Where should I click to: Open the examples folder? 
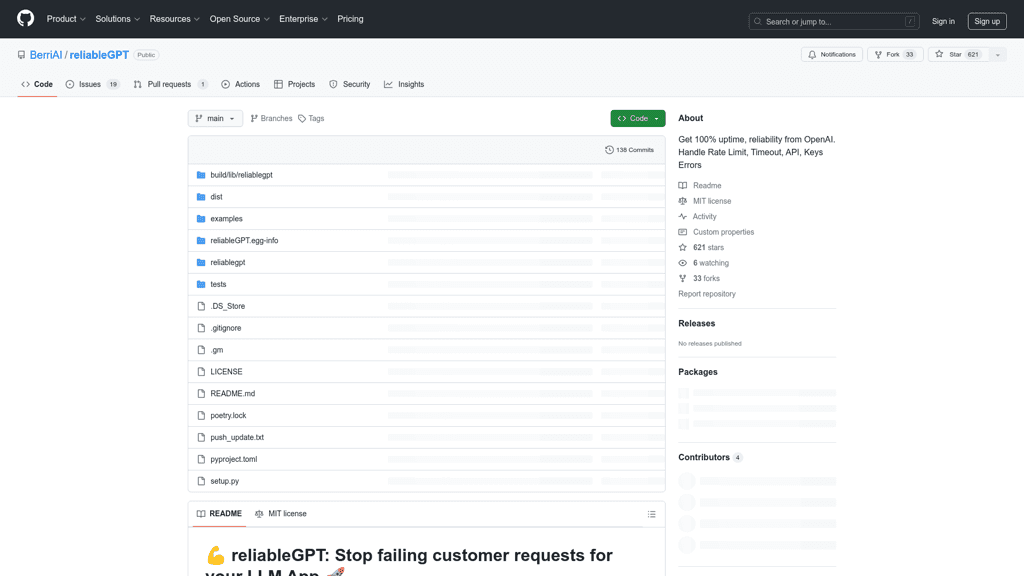(226, 219)
